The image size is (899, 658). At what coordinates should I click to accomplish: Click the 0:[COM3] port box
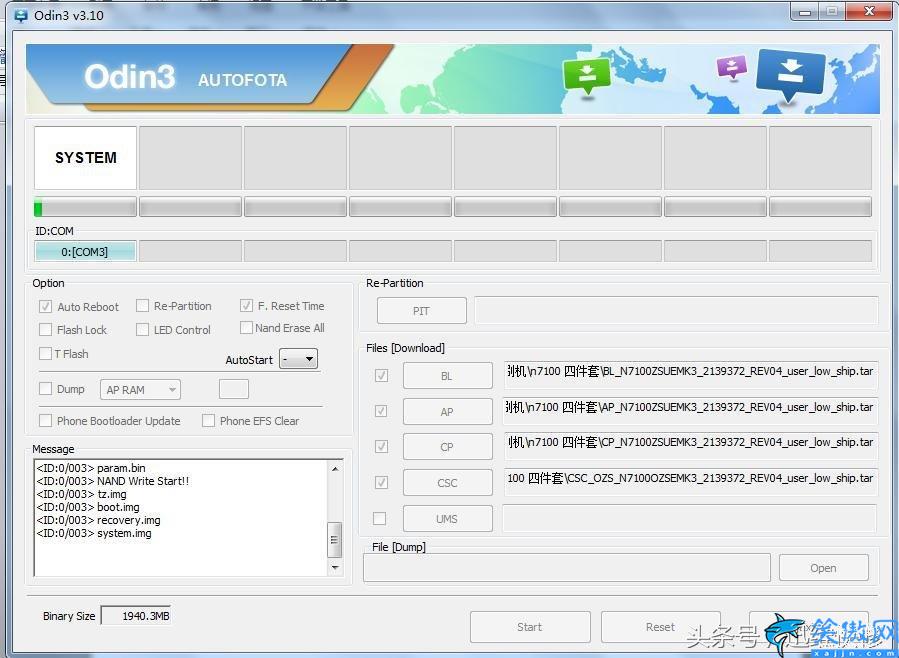[85, 251]
